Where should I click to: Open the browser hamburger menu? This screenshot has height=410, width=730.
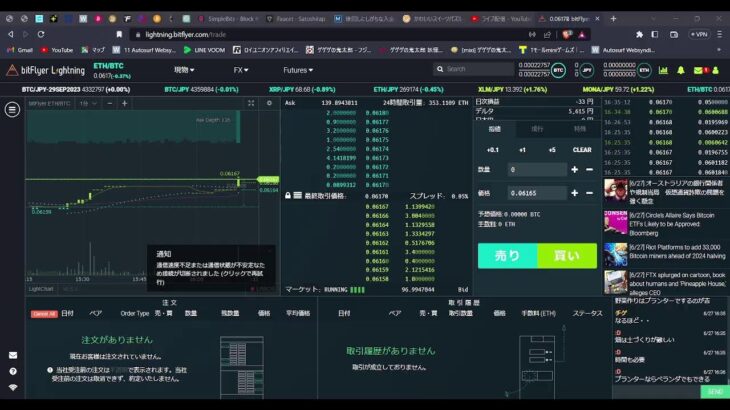(720, 34)
